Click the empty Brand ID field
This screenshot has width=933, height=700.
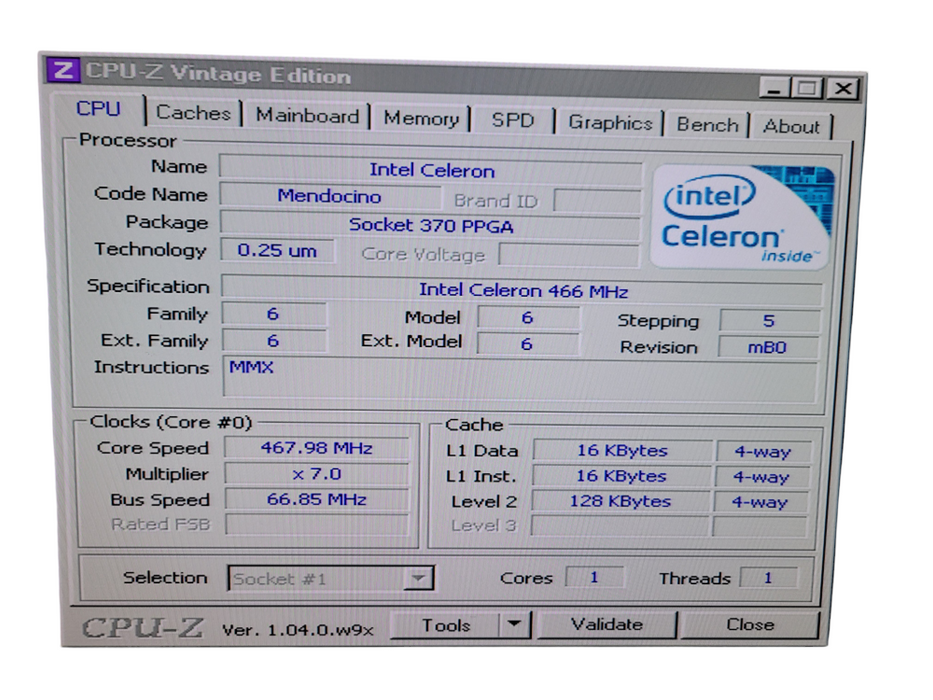point(597,201)
